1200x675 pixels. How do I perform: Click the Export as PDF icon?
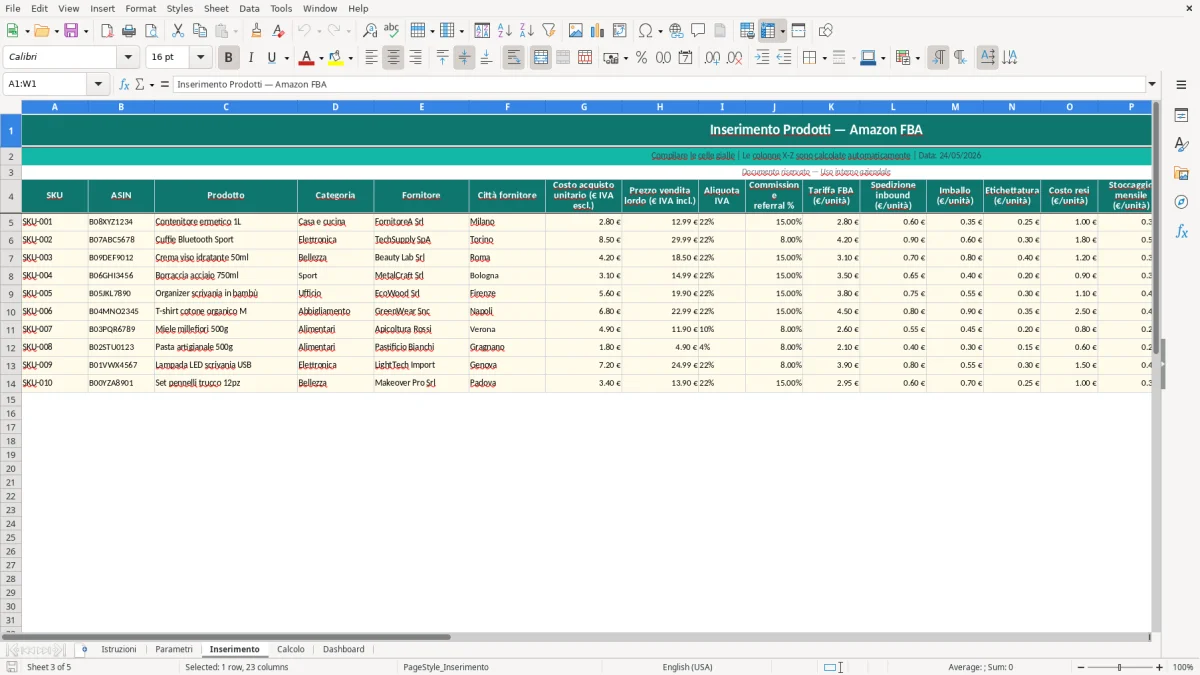coord(107,31)
